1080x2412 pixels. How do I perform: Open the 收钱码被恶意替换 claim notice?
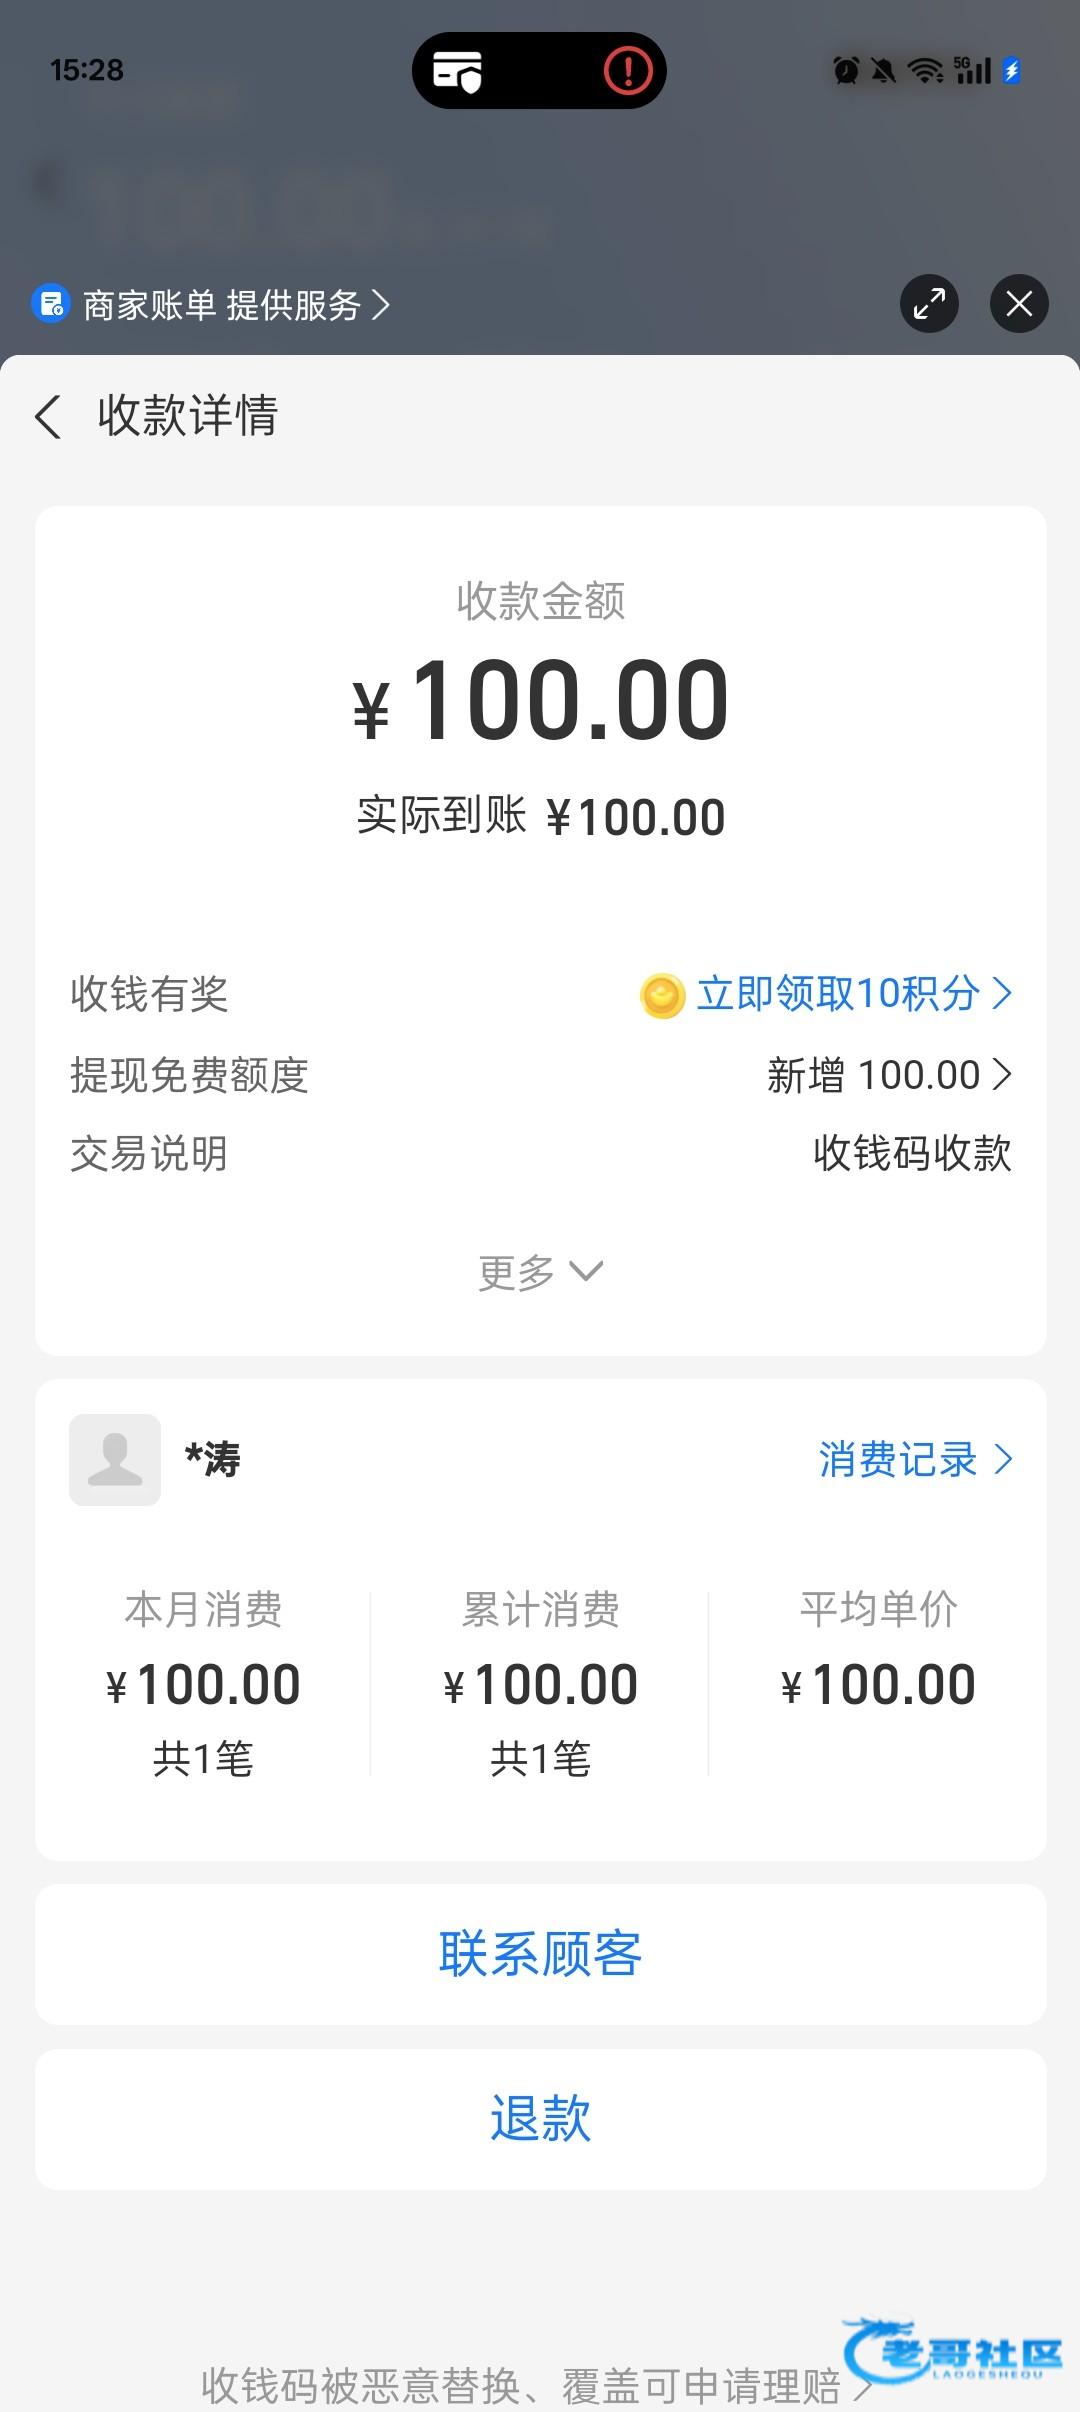(x=535, y=2385)
